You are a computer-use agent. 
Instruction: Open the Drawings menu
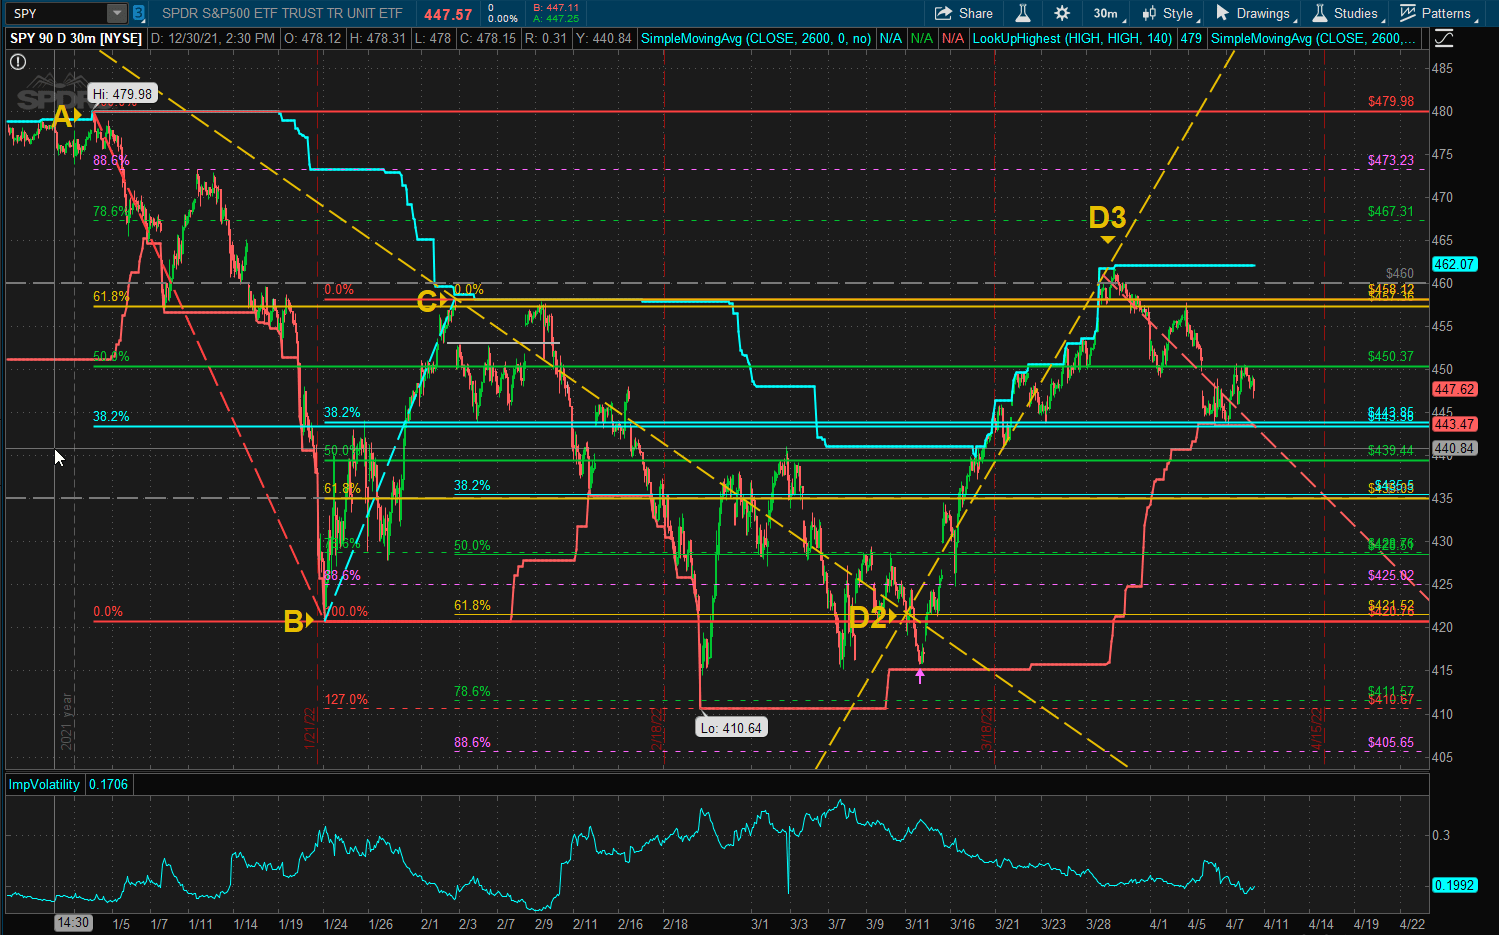click(1255, 13)
